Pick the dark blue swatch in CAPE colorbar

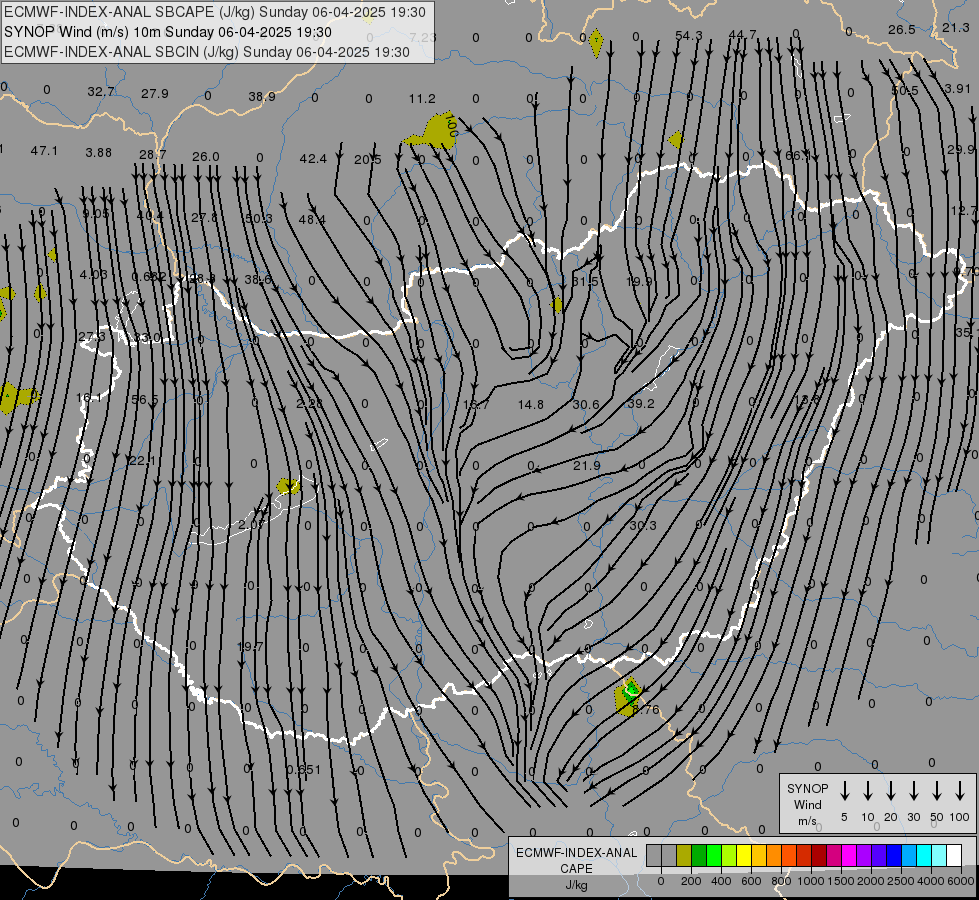pos(894,856)
